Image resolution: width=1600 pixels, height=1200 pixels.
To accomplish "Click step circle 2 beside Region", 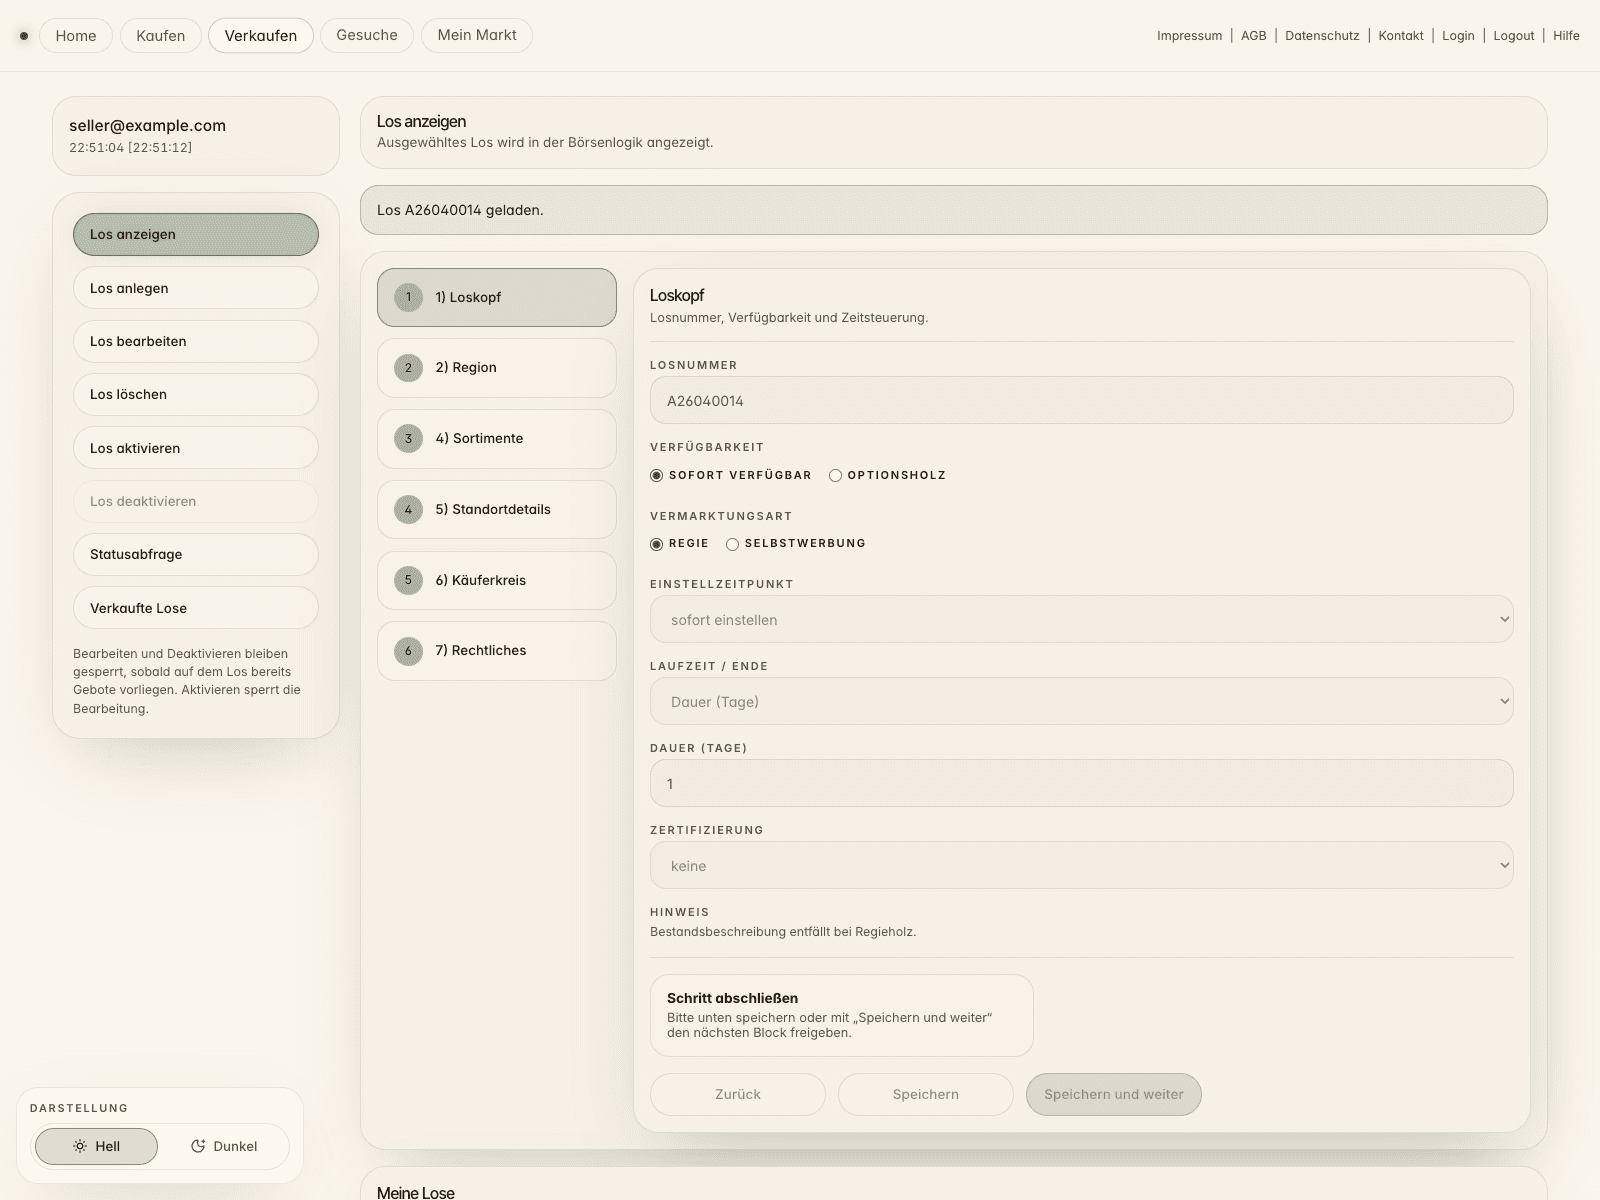I will click(x=408, y=368).
